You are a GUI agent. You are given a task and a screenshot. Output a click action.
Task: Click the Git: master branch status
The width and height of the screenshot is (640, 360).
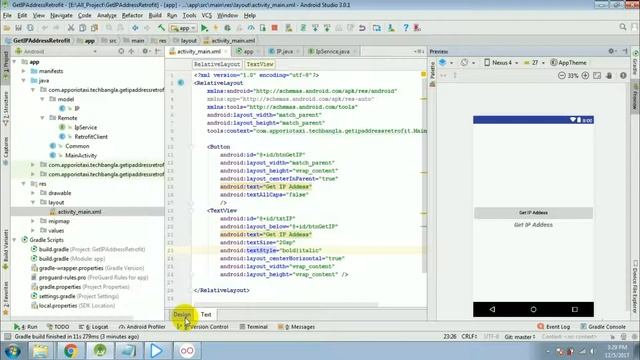(520, 337)
